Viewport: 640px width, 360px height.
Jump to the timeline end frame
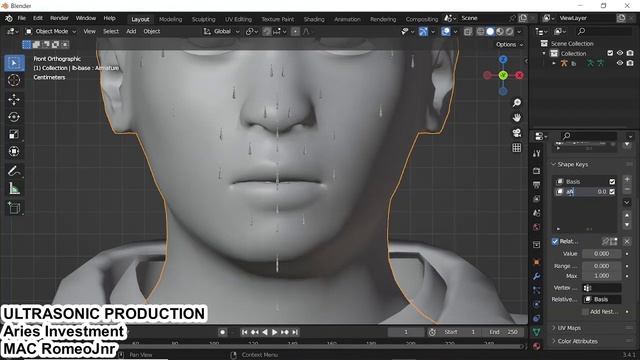coord(295,332)
